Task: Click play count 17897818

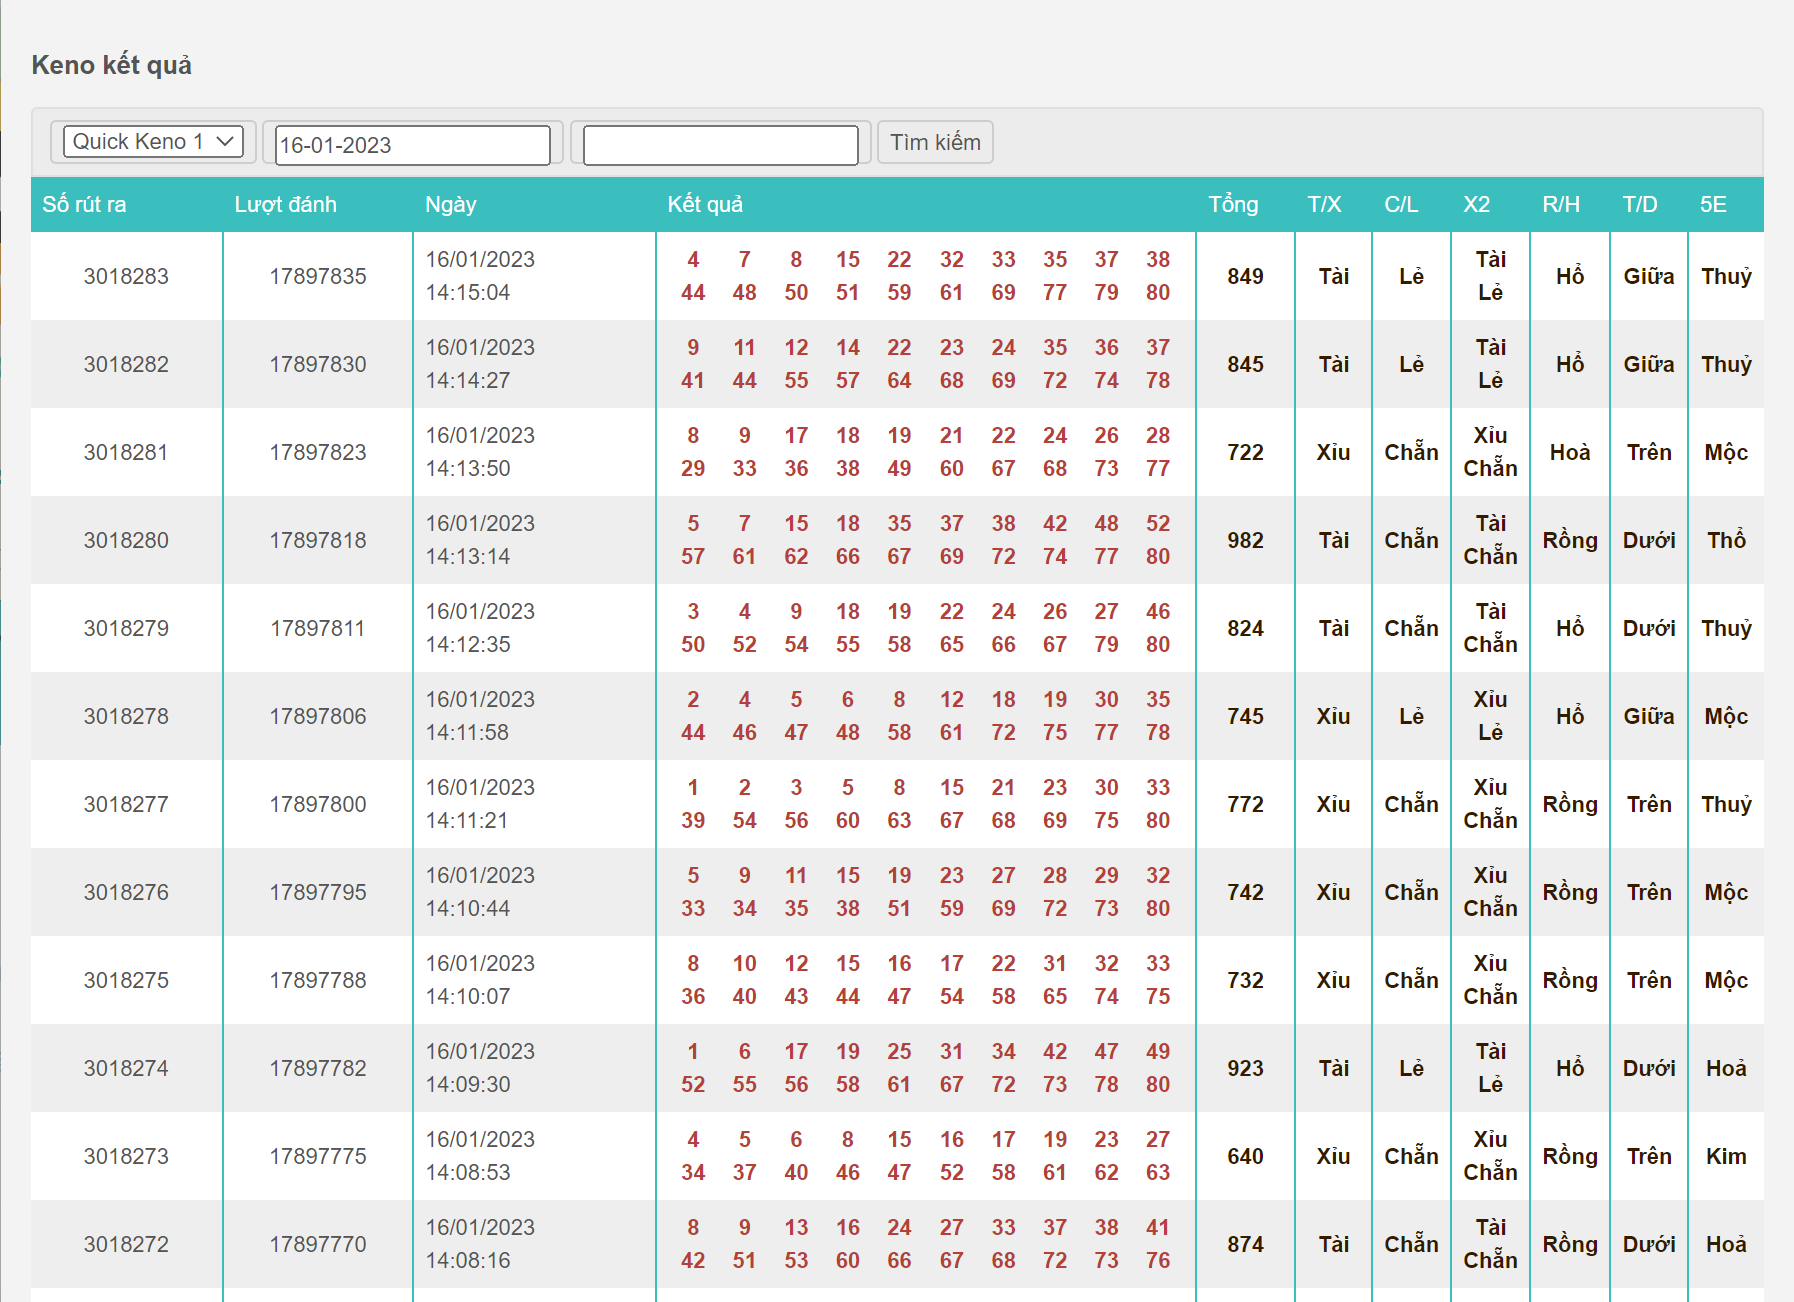Action: tap(318, 540)
